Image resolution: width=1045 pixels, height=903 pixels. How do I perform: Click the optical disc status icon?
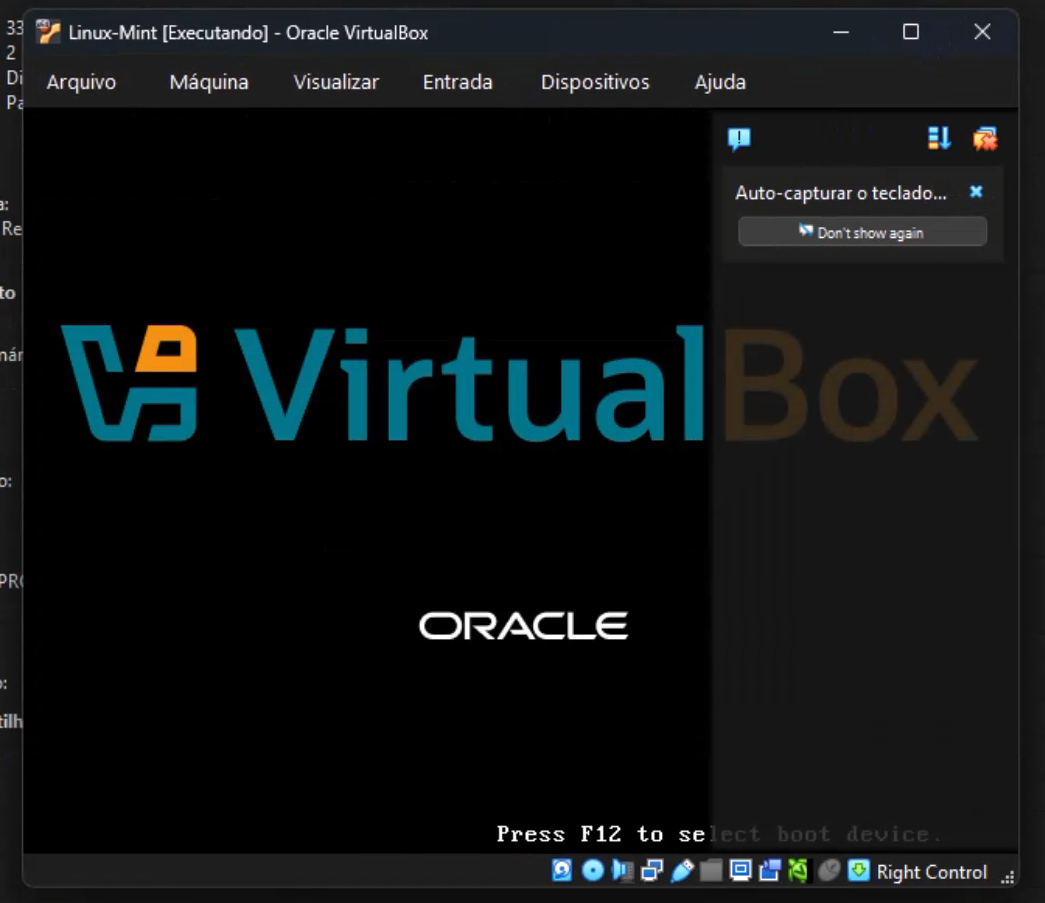592,870
